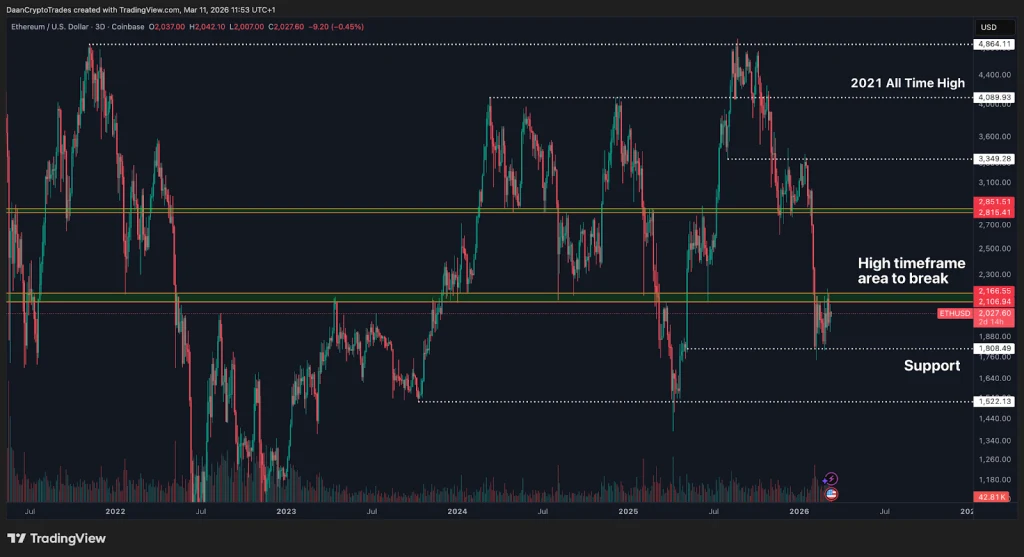The width and height of the screenshot is (1024, 557).
Task: Click the 2025 label on time axis
Action: (628, 511)
